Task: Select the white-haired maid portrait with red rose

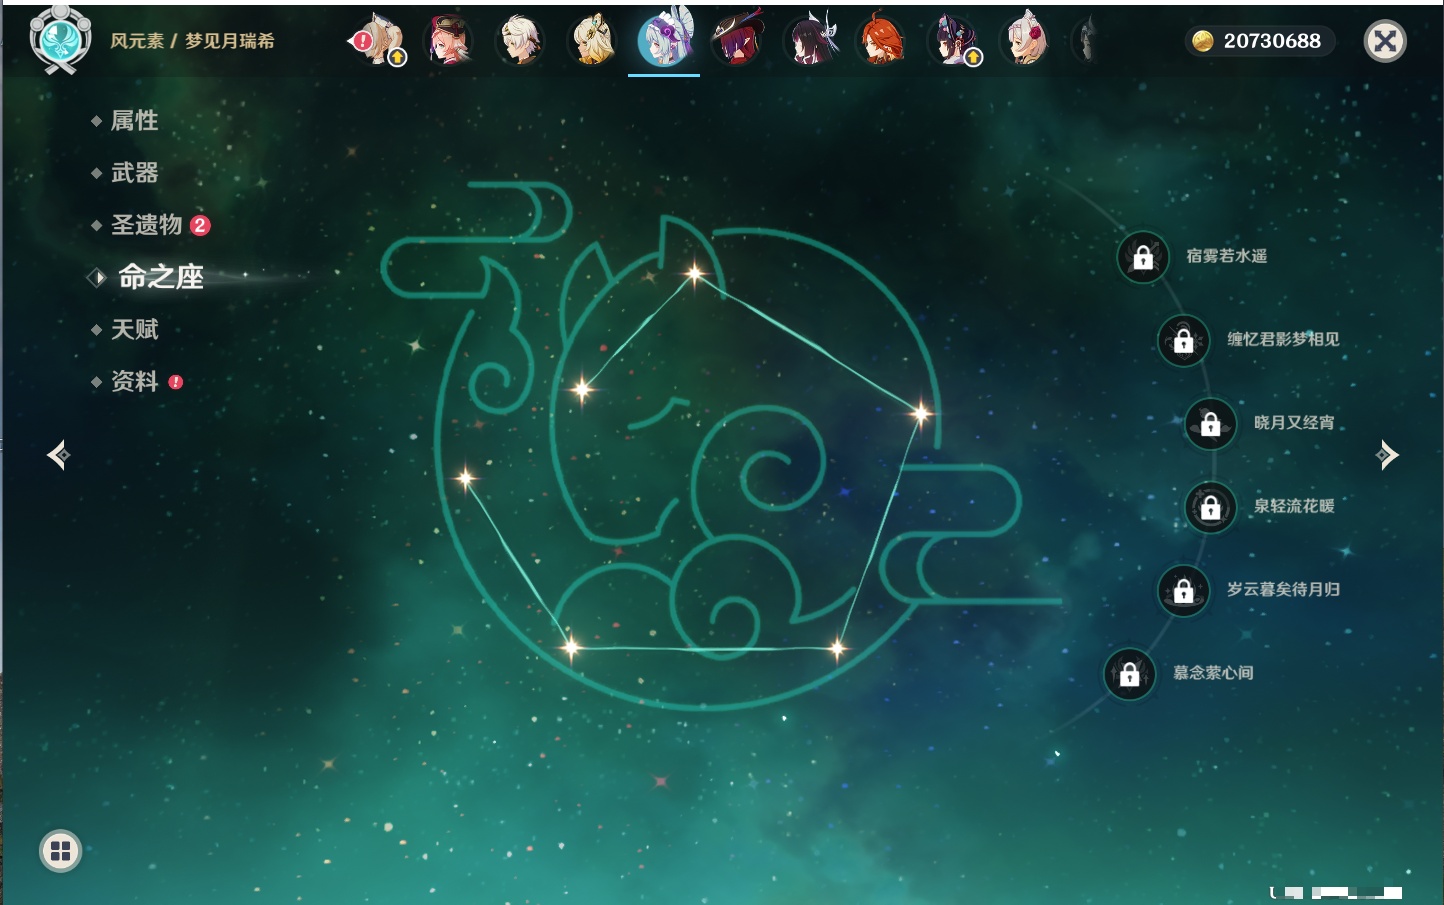Action: click(1025, 41)
